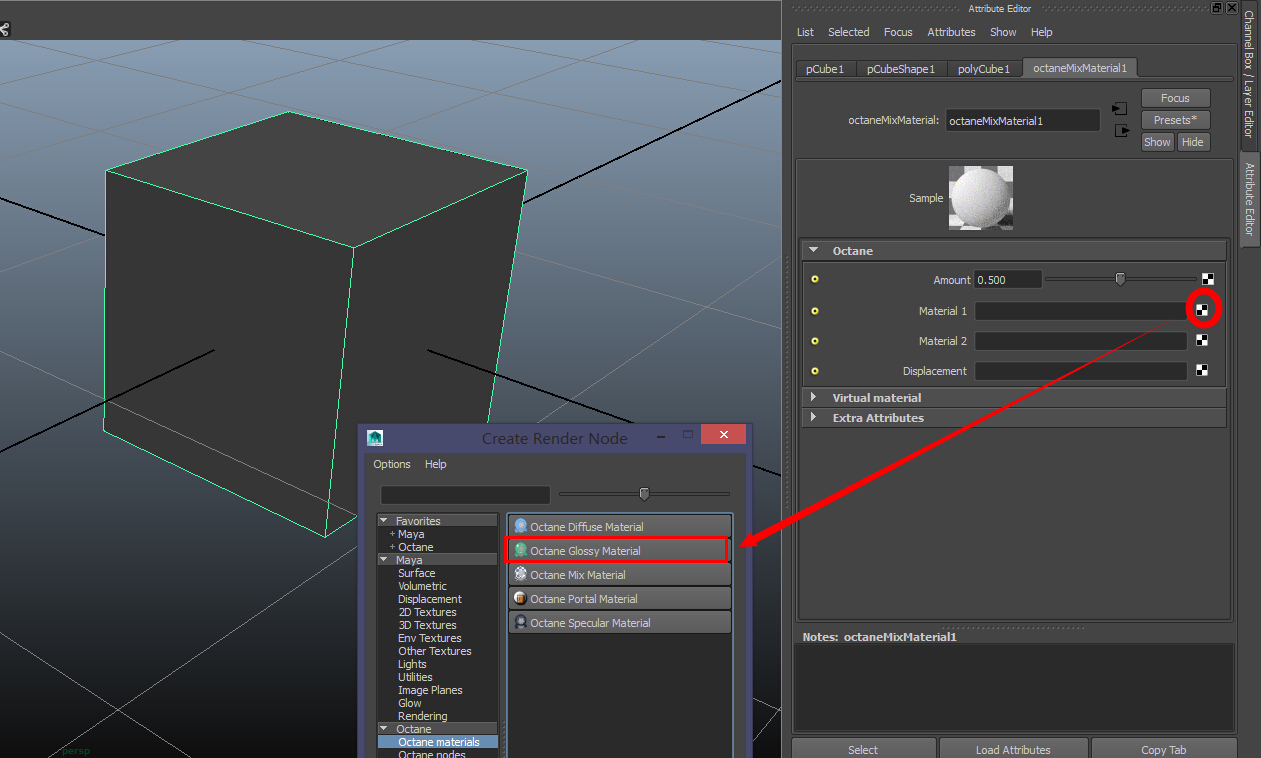Image resolution: width=1261 pixels, height=758 pixels.
Task: Select Surface in the Maya category list
Action: click(416, 573)
